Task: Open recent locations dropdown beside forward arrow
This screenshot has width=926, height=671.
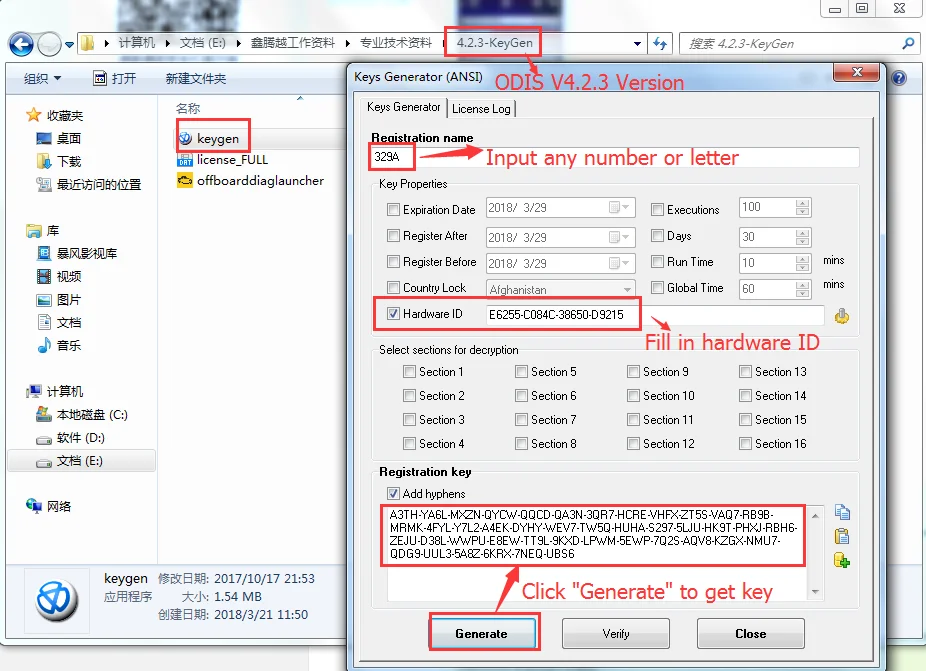Action: click(x=69, y=44)
